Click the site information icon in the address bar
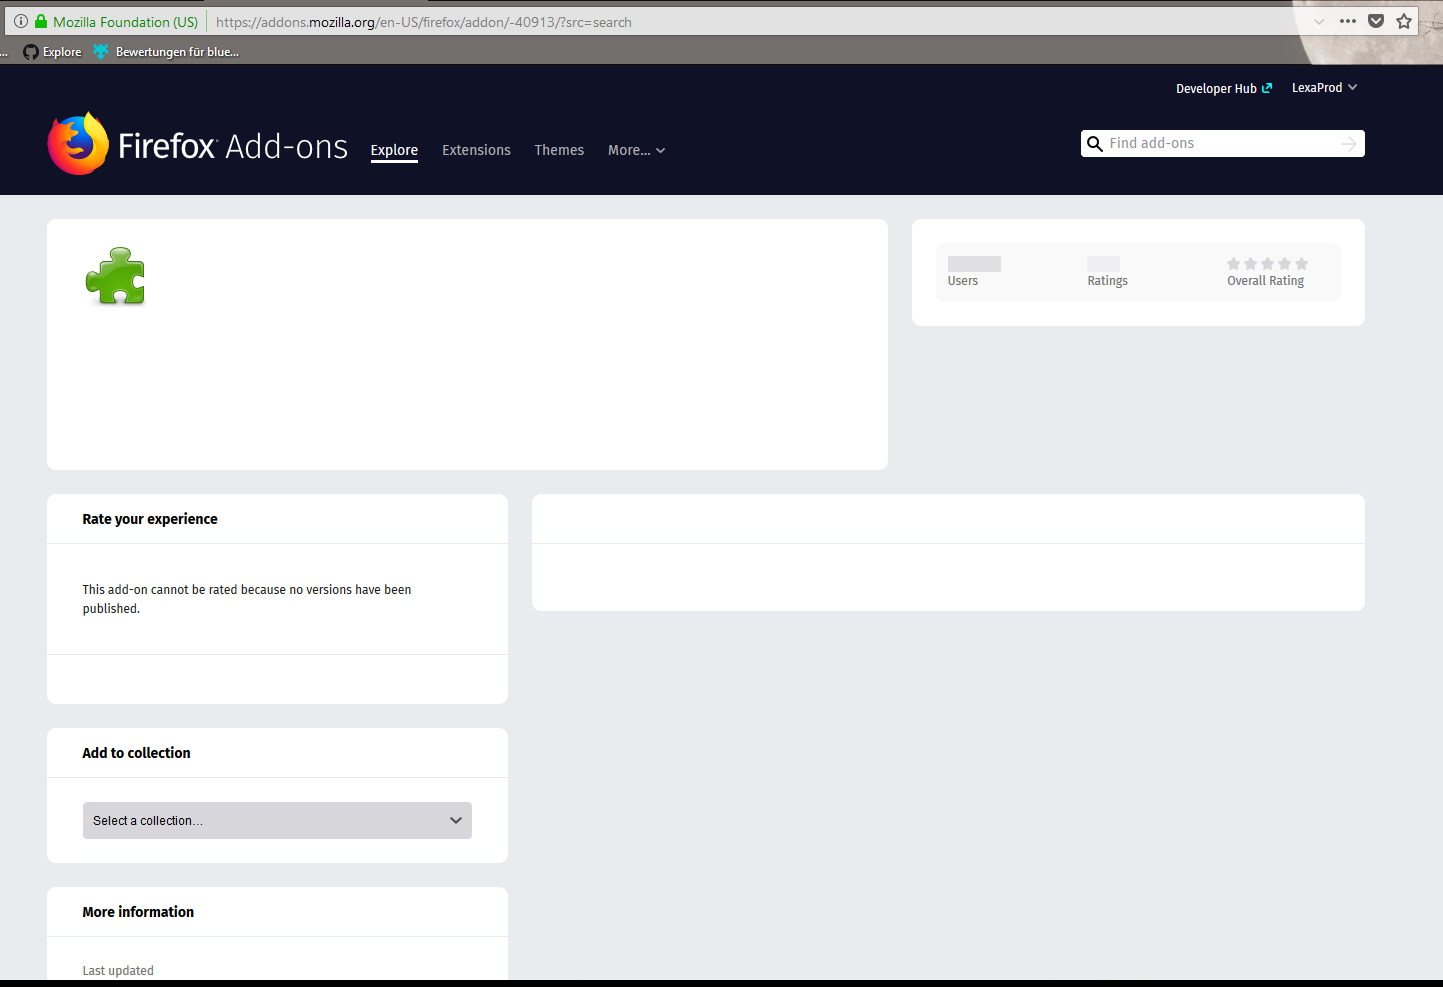This screenshot has height=987, width=1443. [x=21, y=21]
